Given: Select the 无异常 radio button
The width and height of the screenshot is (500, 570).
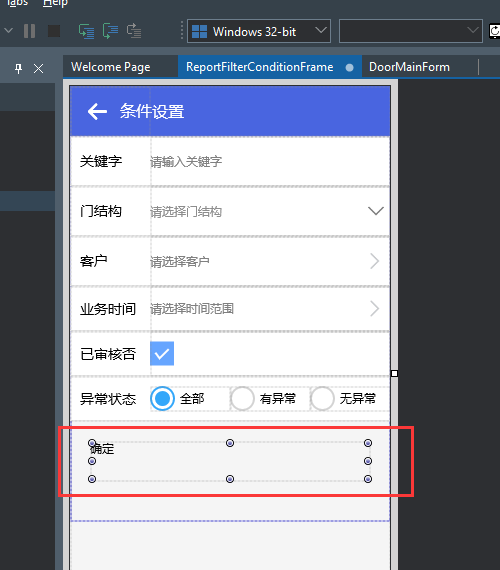Looking at the screenshot, I should coord(322,398).
